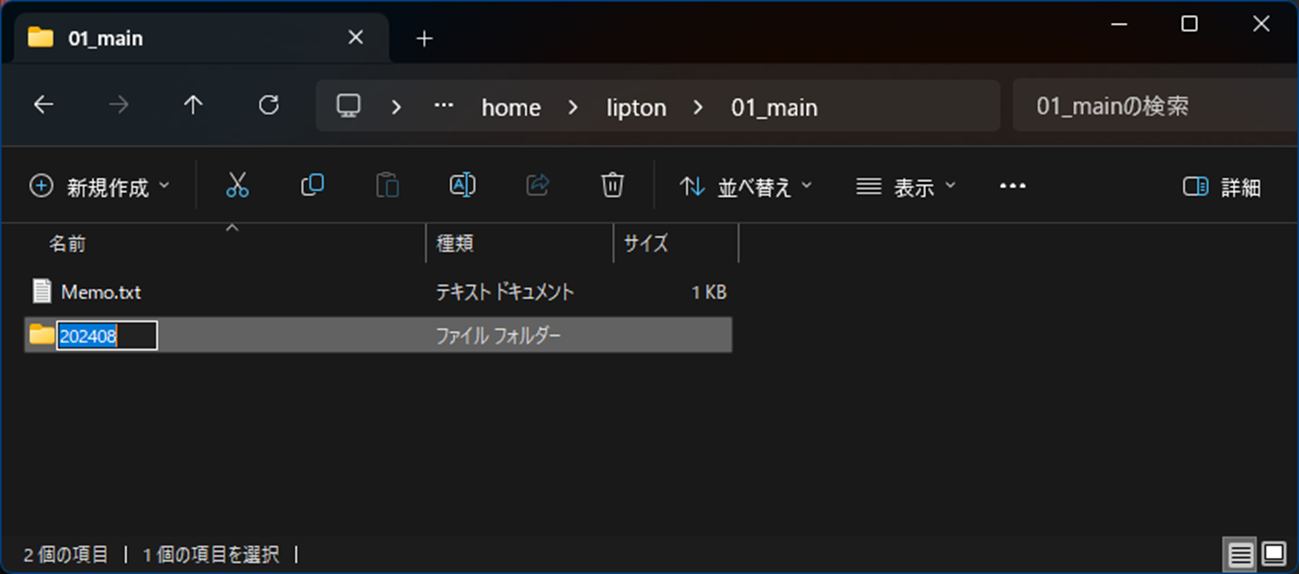Click in the 01_mainの検索 search box
Screen dimensions: 1299x574
tap(1155, 106)
